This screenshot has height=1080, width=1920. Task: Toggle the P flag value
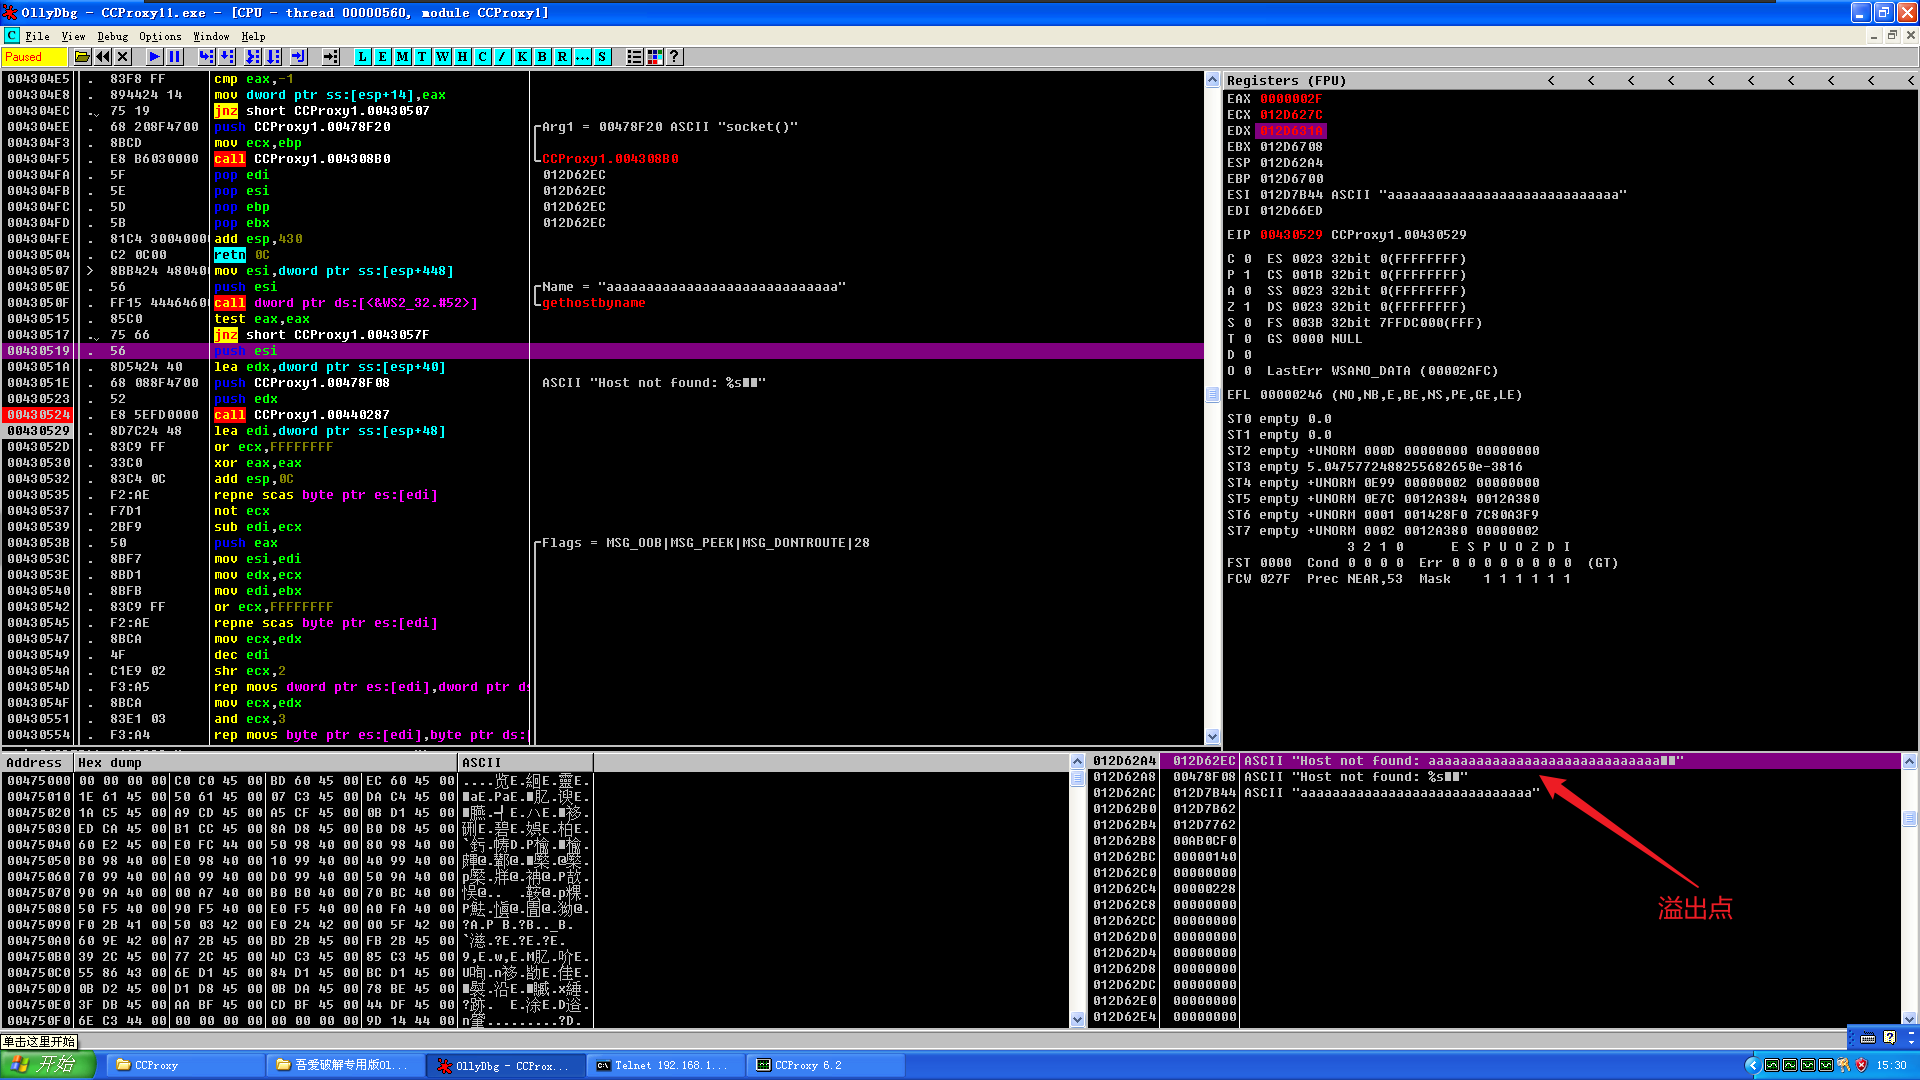point(1247,275)
